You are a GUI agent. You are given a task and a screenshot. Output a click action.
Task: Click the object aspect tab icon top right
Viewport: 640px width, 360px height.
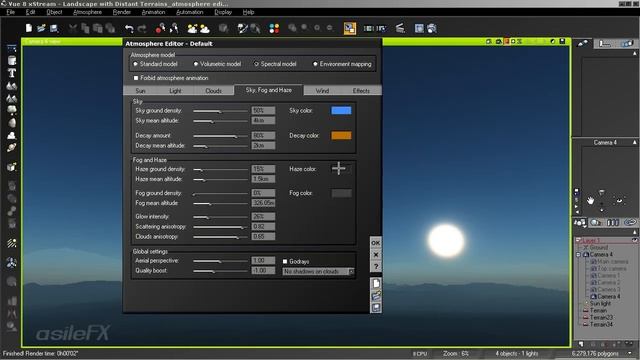click(x=583, y=43)
